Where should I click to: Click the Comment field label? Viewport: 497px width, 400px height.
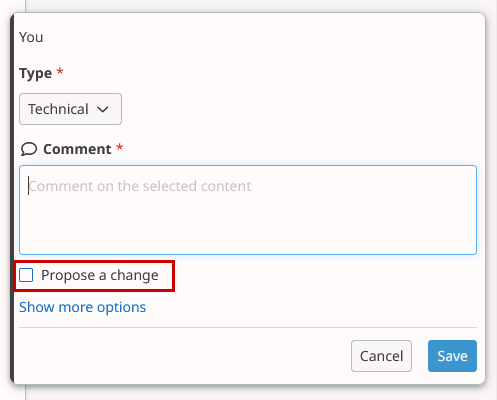click(x=77, y=149)
